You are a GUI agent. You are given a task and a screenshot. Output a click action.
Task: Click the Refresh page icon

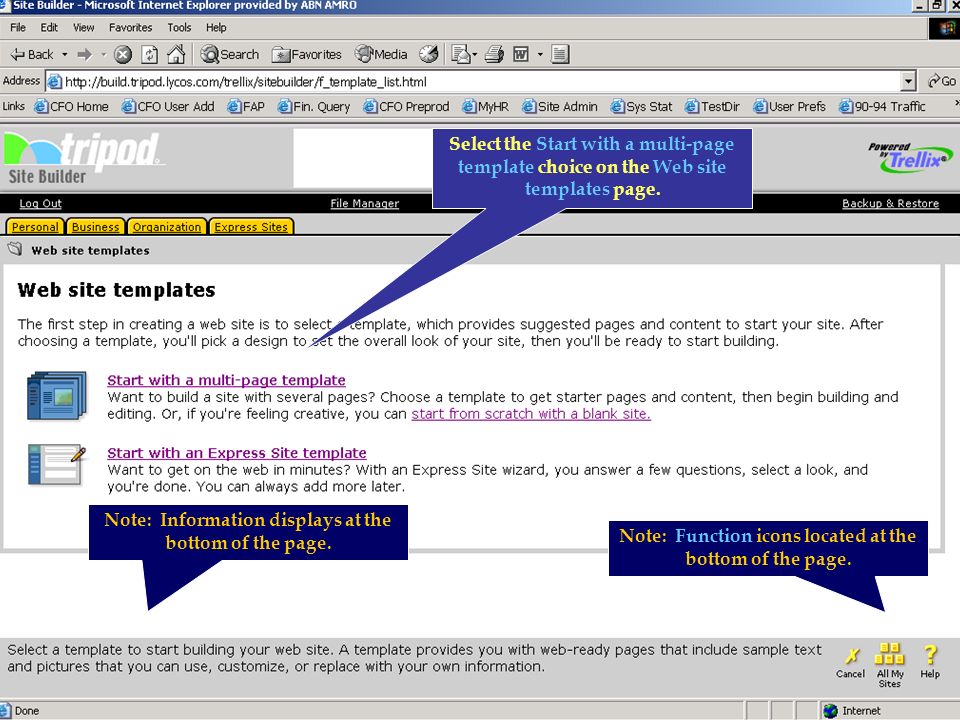pyautogui.click(x=149, y=54)
